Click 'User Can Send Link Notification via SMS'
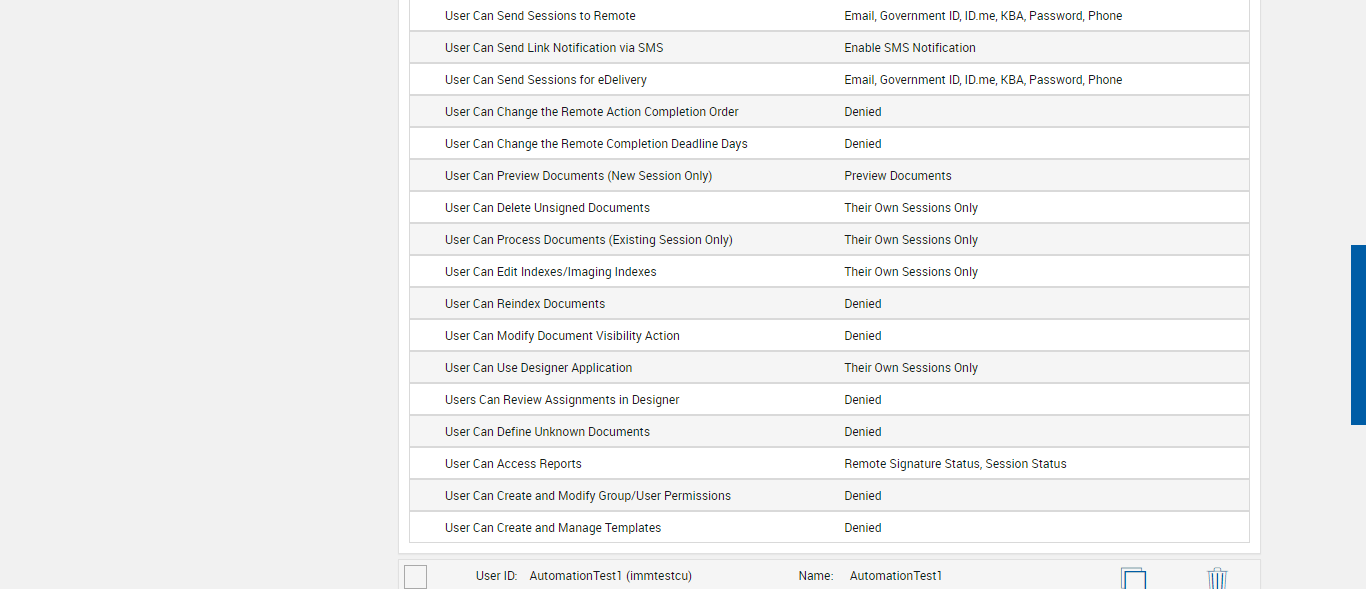The width and height of the screenshot is (1366, 589). (x=554, y=48)
